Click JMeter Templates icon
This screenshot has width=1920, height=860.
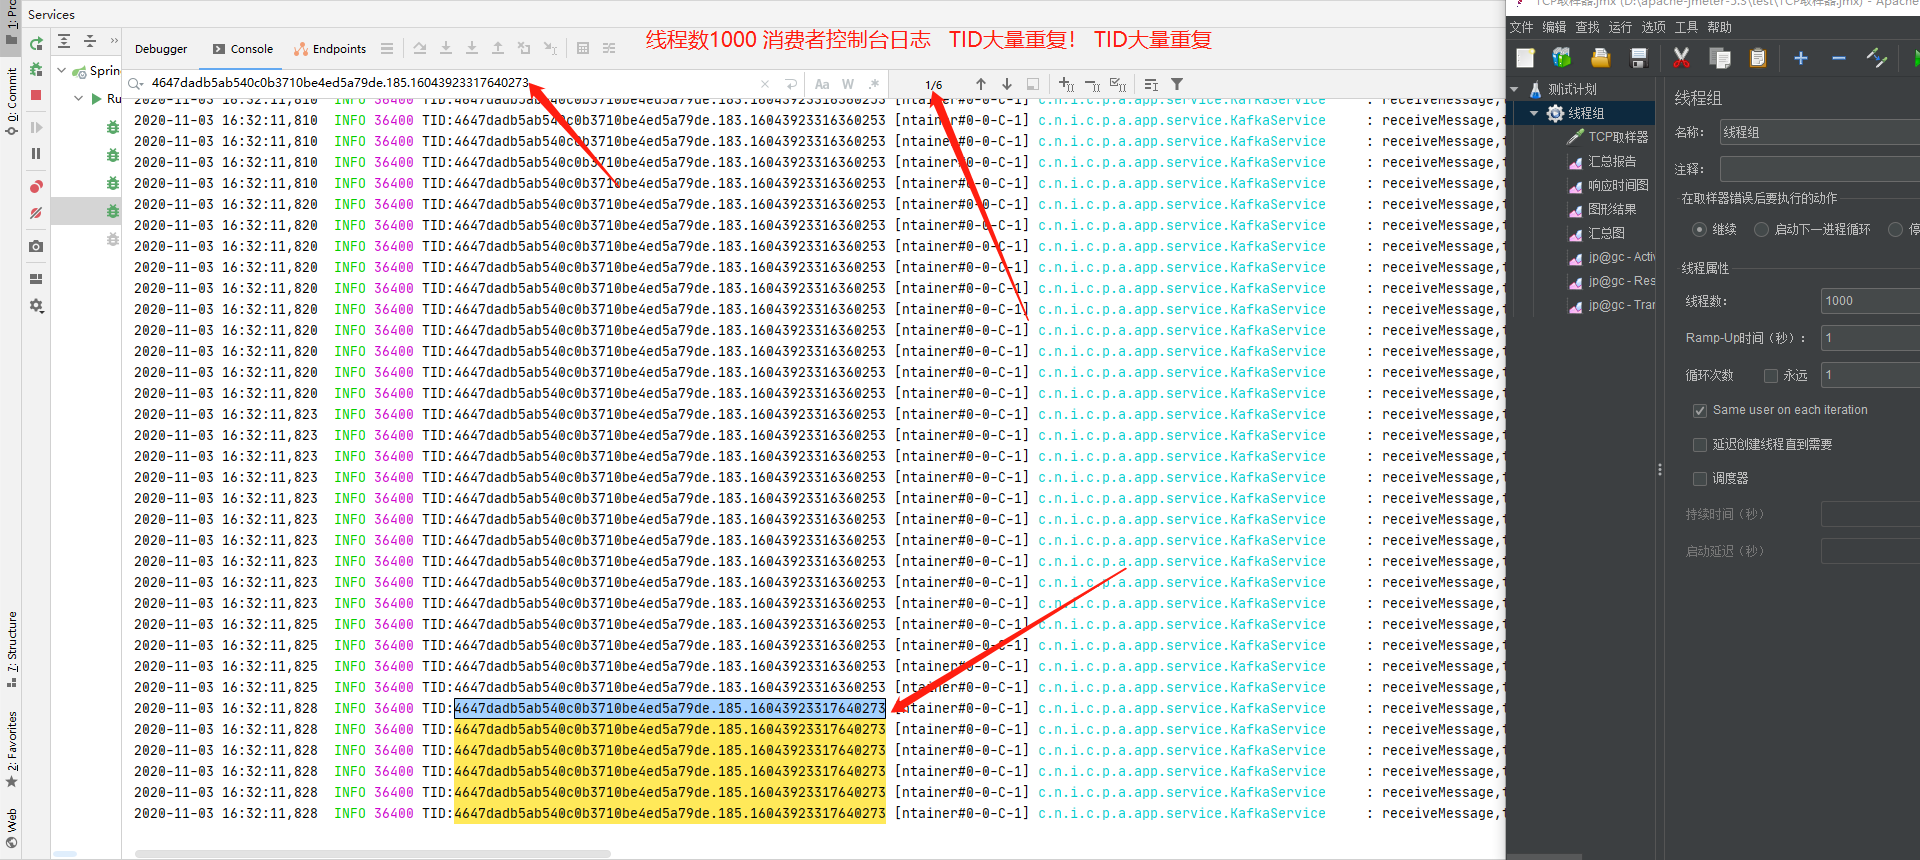click(1562, 58)
